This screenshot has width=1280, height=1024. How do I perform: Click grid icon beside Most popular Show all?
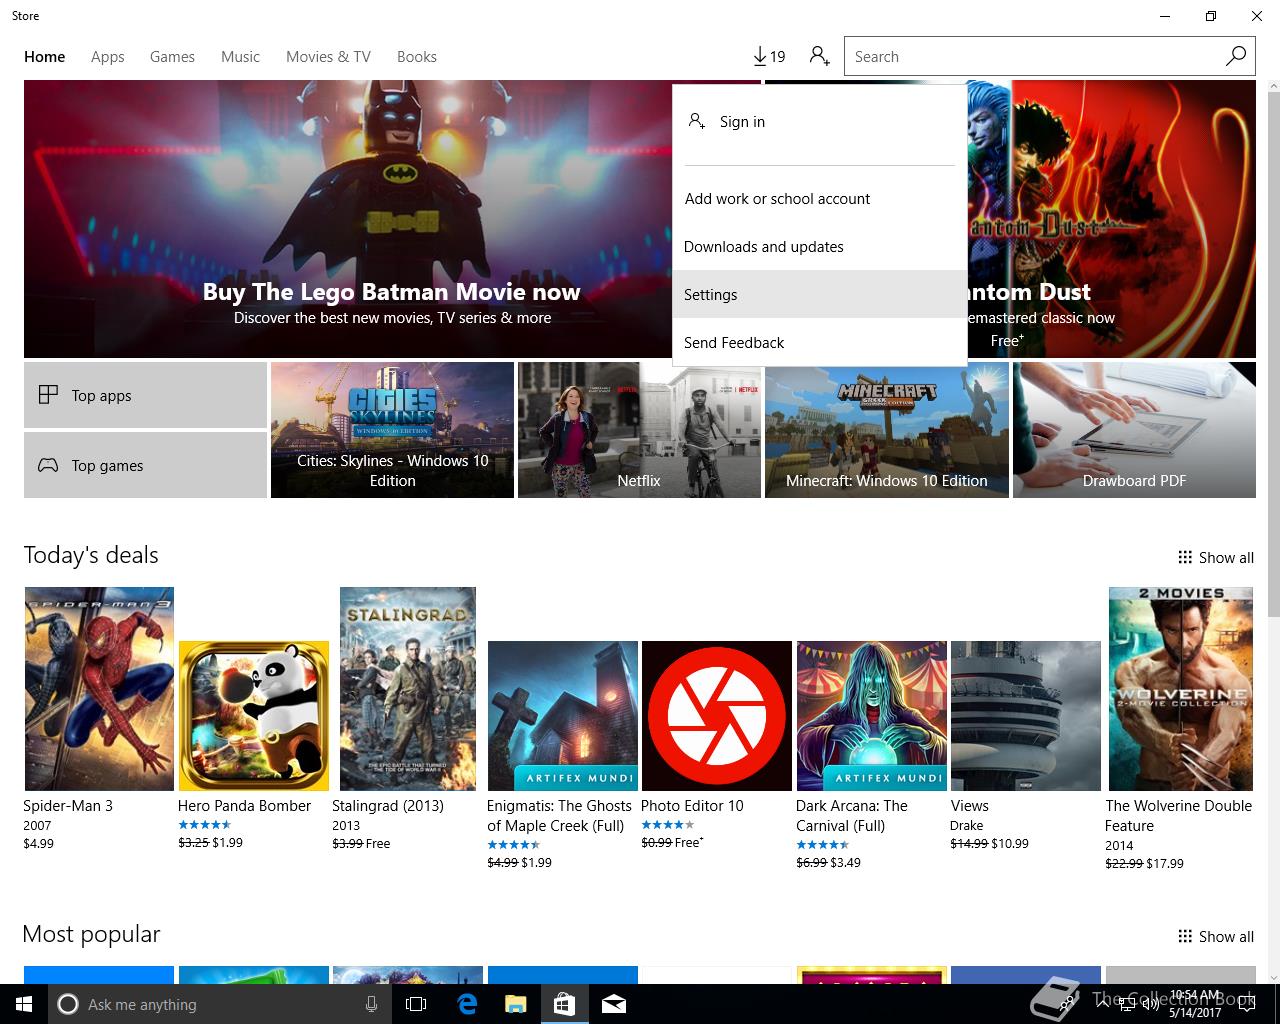pyautogui.click(x=1185, y=936)
